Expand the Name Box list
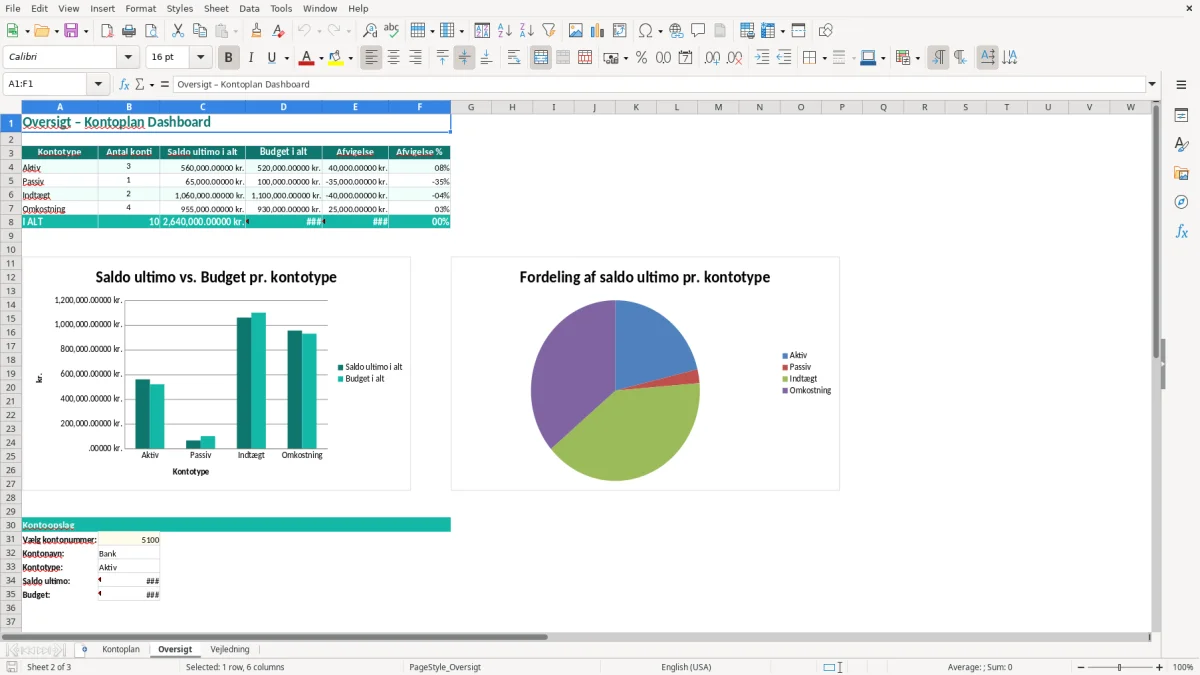The image size is (1200, 675). click(99, 84)
